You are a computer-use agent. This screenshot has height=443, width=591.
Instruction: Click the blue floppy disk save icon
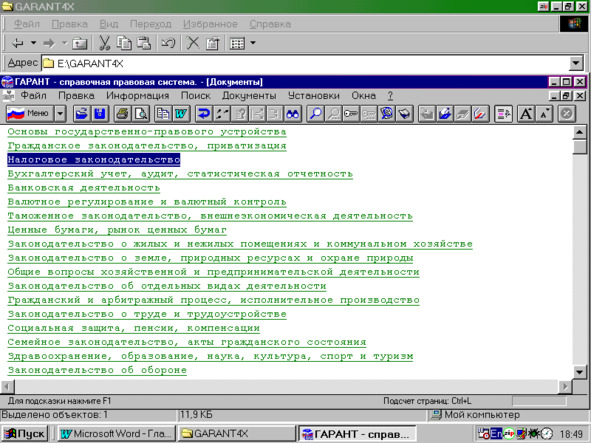[x=100, y=113]
